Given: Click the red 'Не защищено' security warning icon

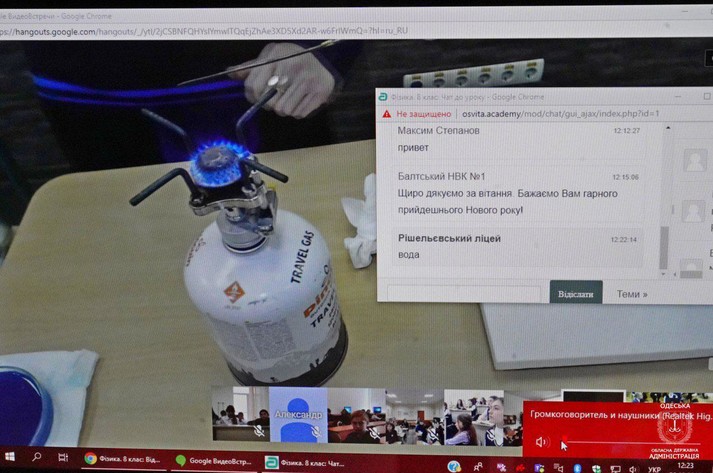Looking at the screenshot, I should tap(387, 113).
